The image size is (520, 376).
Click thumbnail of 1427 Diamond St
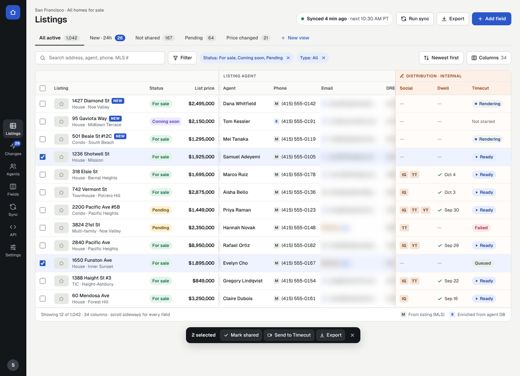[61, 104]
